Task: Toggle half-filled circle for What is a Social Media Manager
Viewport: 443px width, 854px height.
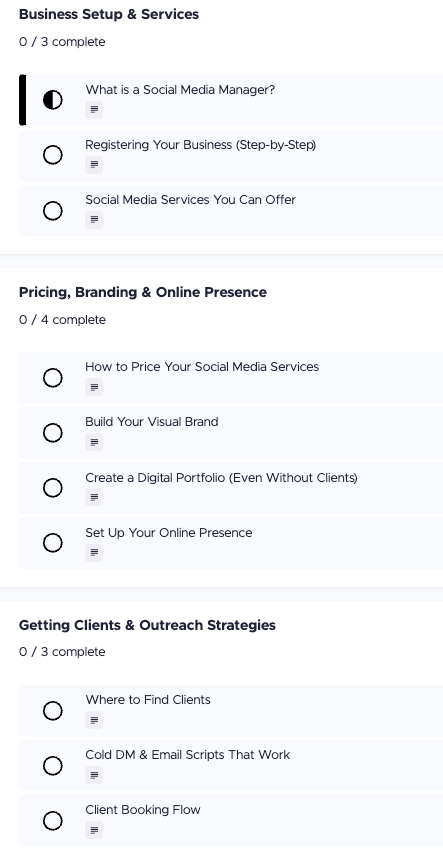Action: coord(53,100)
